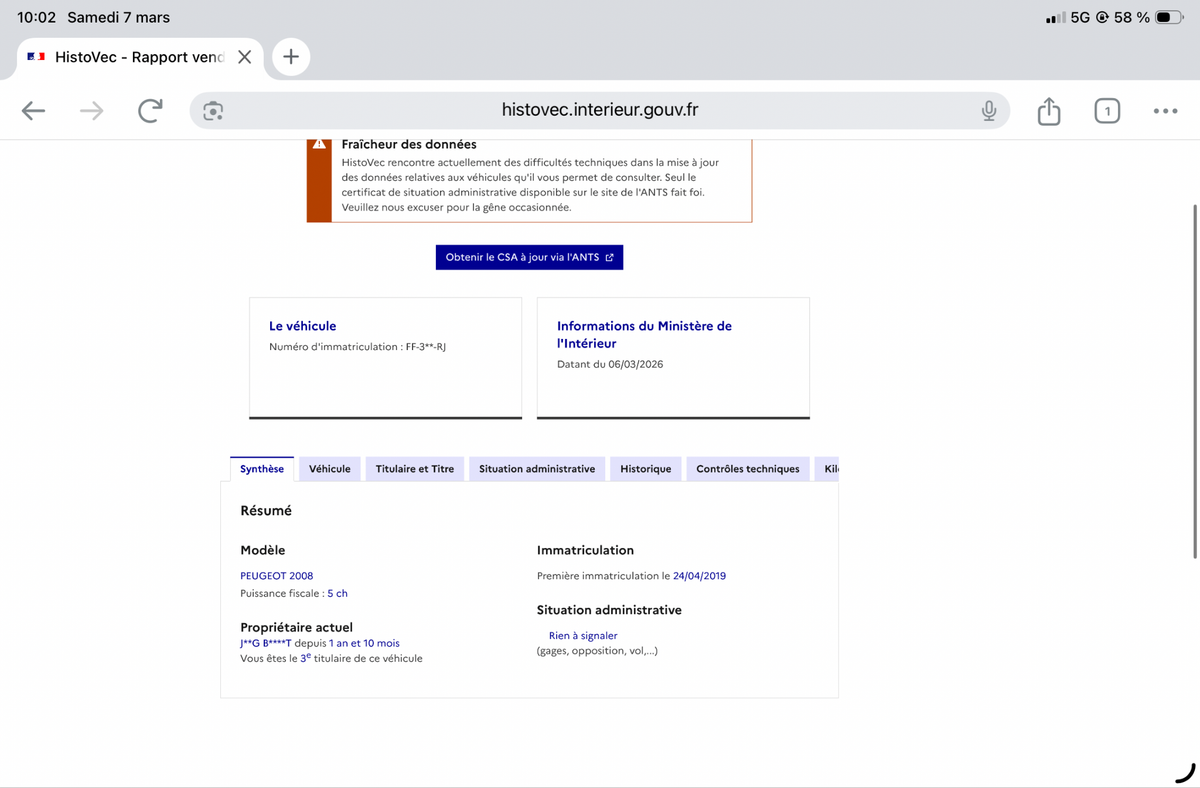This screenshot has height=788, width=1200.
Task: Tap the camera search icon in address bar
Action: [212, 111]
